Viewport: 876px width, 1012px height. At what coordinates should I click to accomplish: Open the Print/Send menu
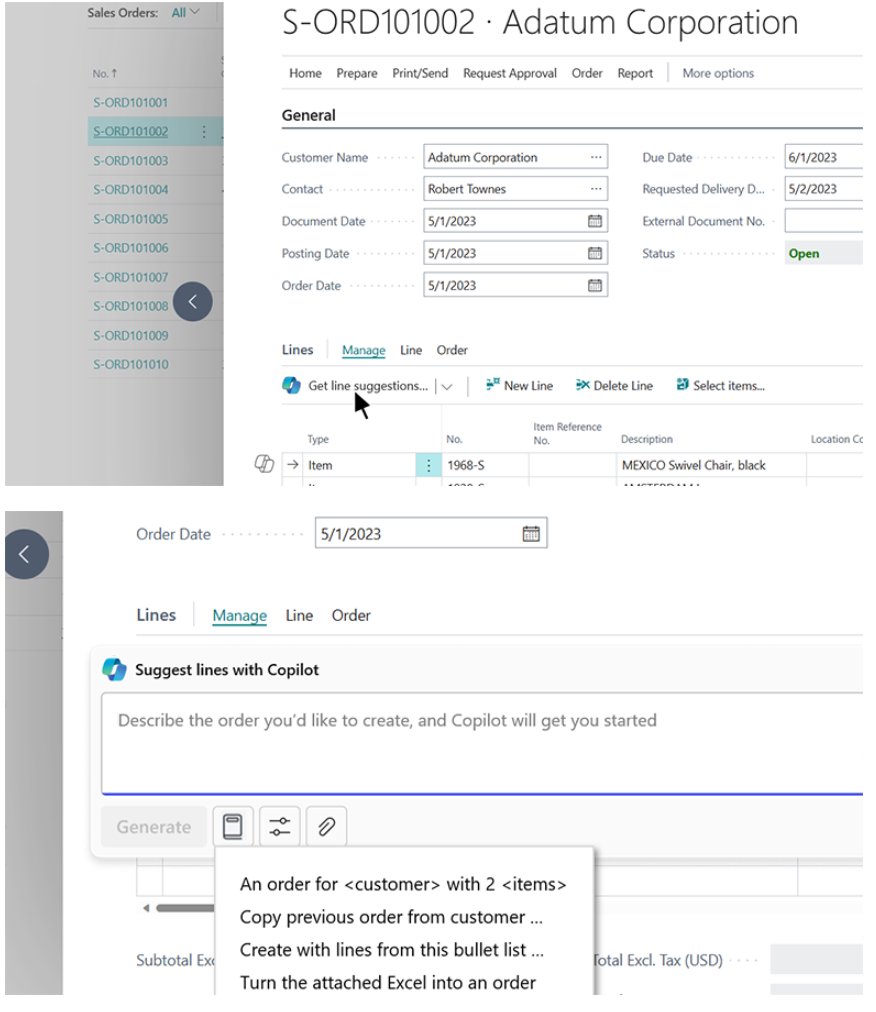(x=420, y=73)
